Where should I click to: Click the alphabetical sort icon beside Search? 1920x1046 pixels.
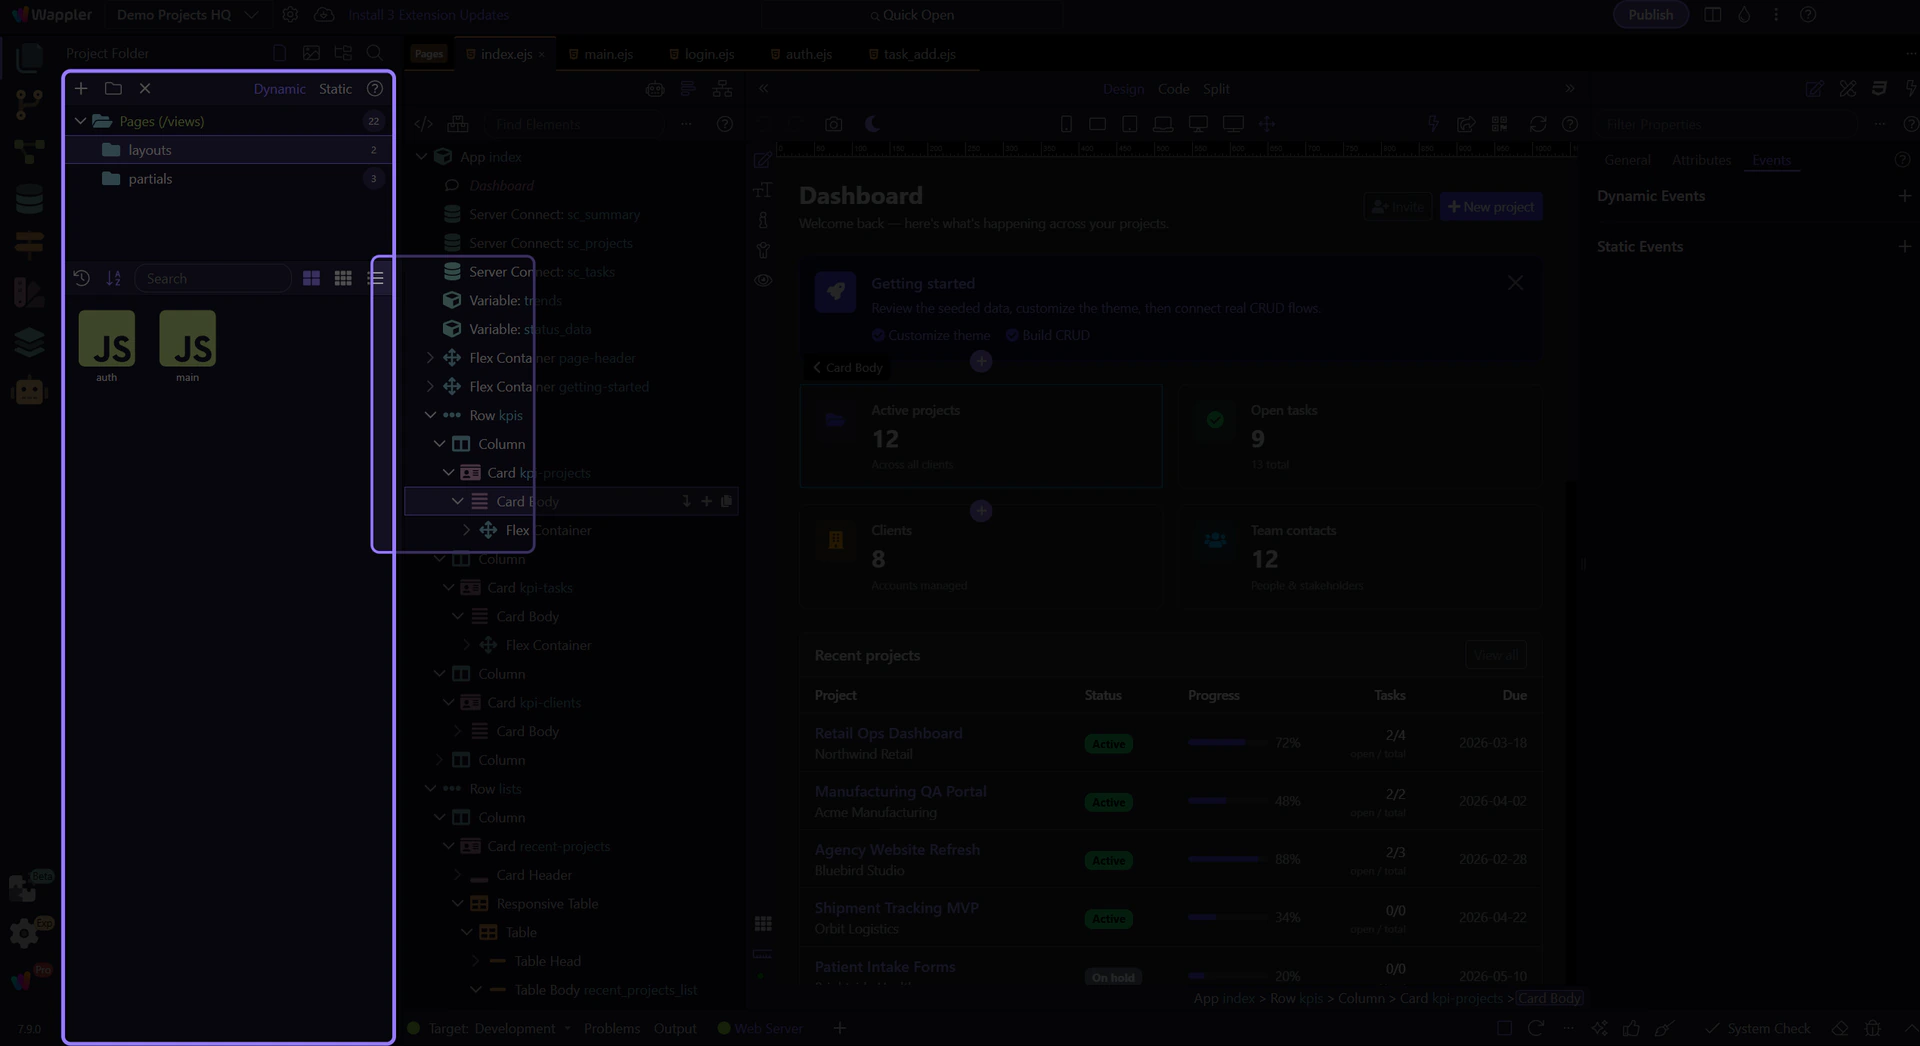tap(113, 279)
